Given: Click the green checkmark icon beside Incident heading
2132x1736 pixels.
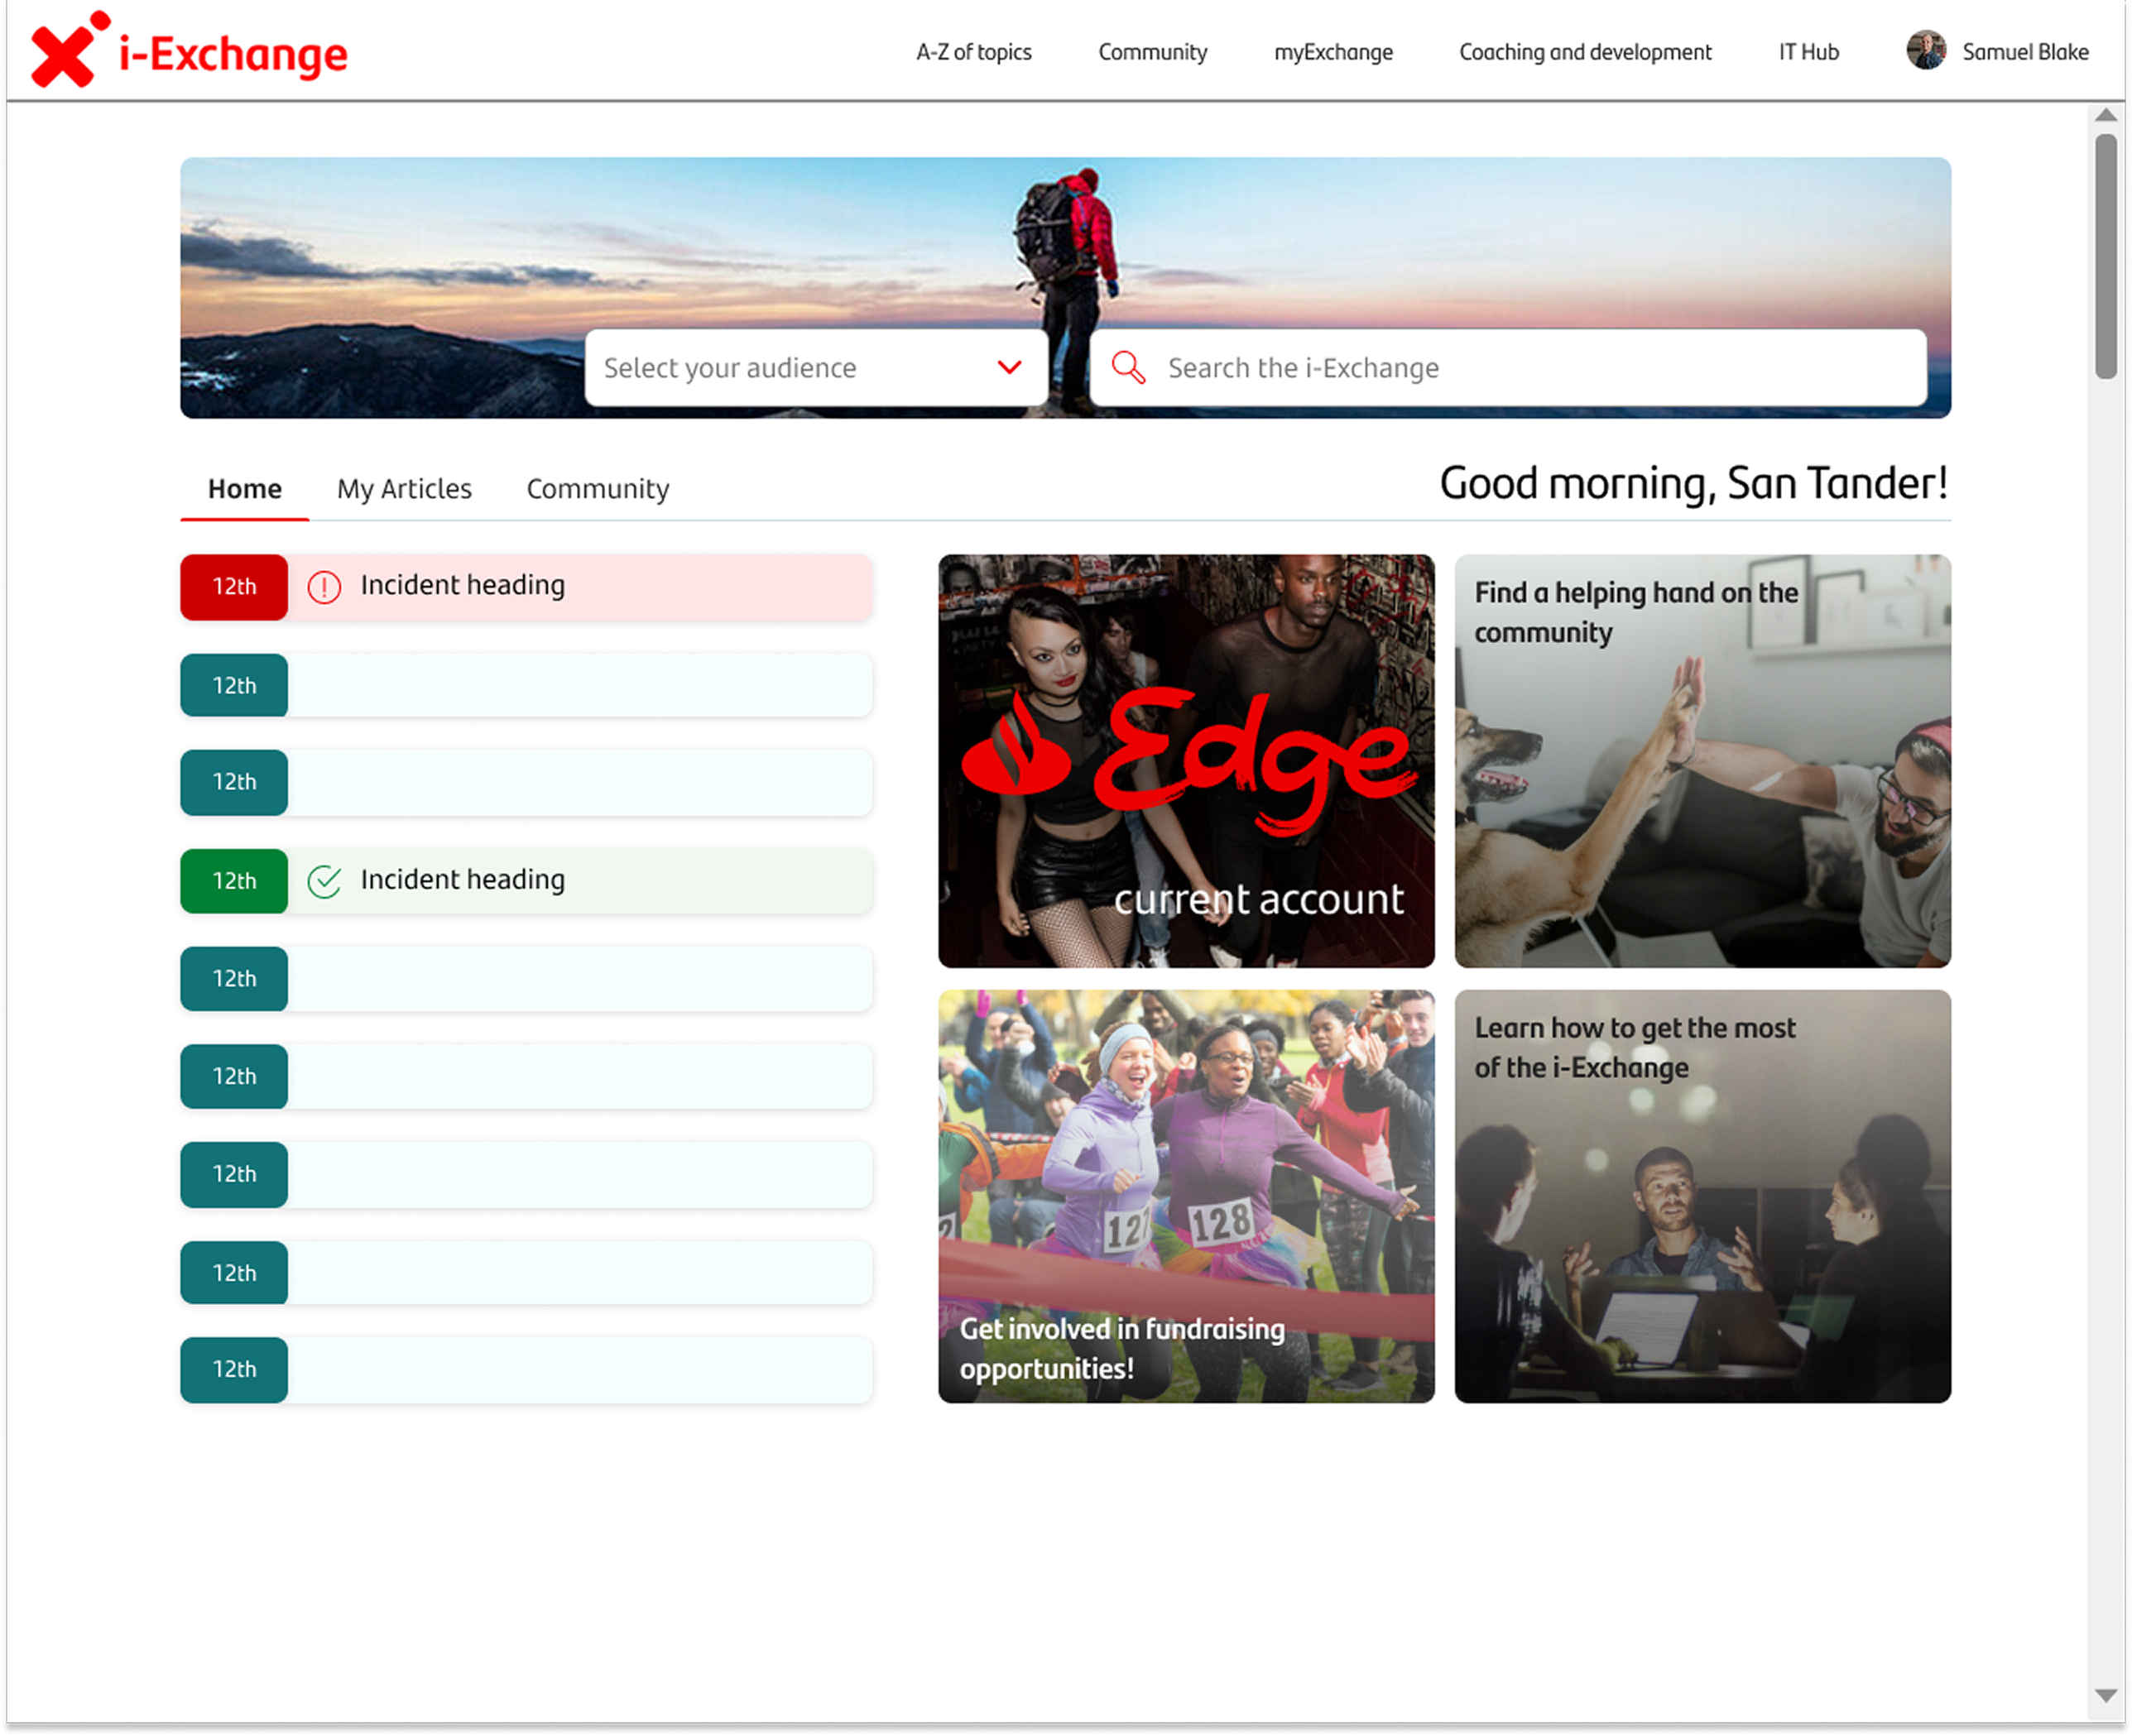Looking at the screenshot, I should point(324,881).
